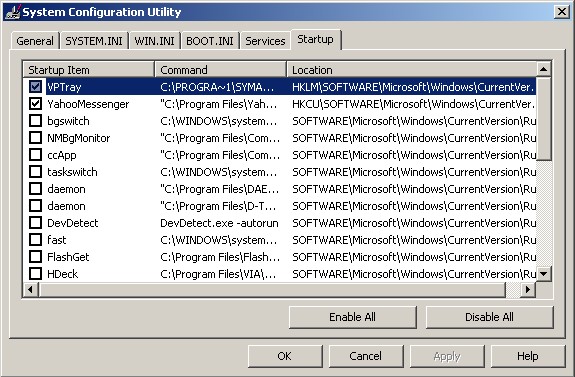Screen dimensions: 575x377
Task: Switch to the Services tab
Action: pos(265,41)
